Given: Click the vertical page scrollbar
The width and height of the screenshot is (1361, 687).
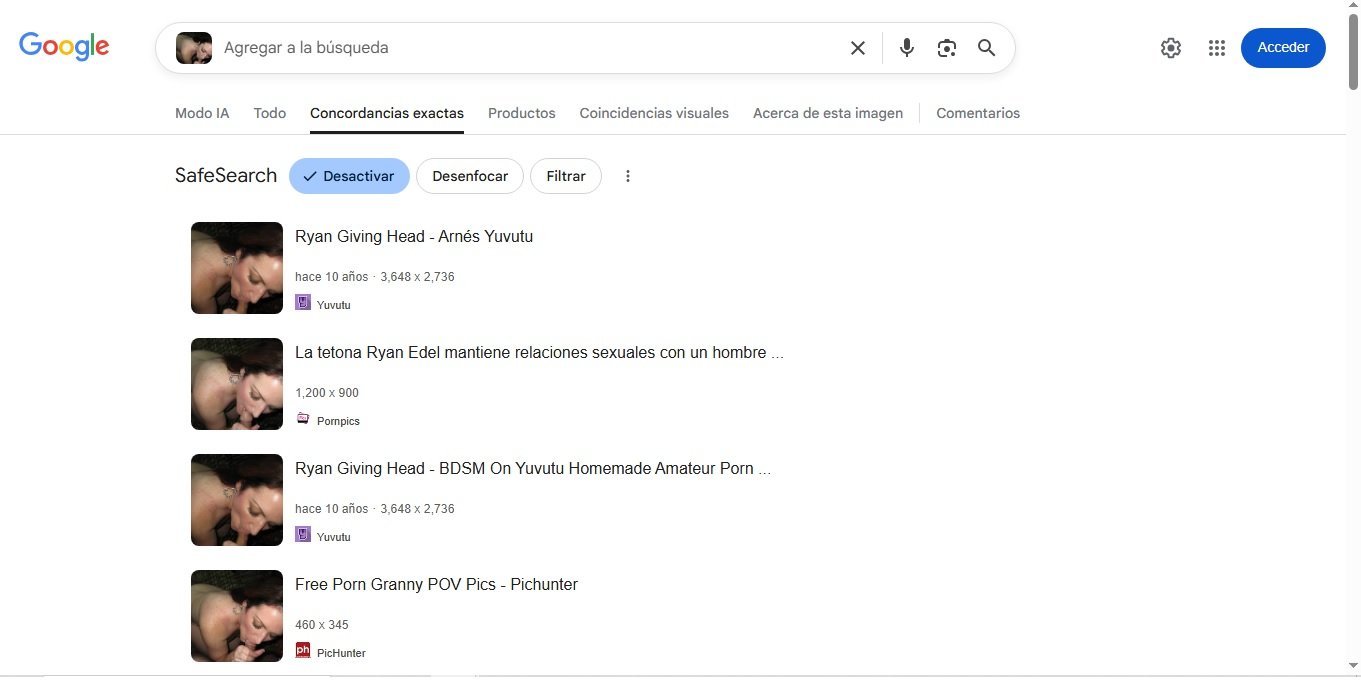Looking at the screenshot, I should (x=1353, y=300).
